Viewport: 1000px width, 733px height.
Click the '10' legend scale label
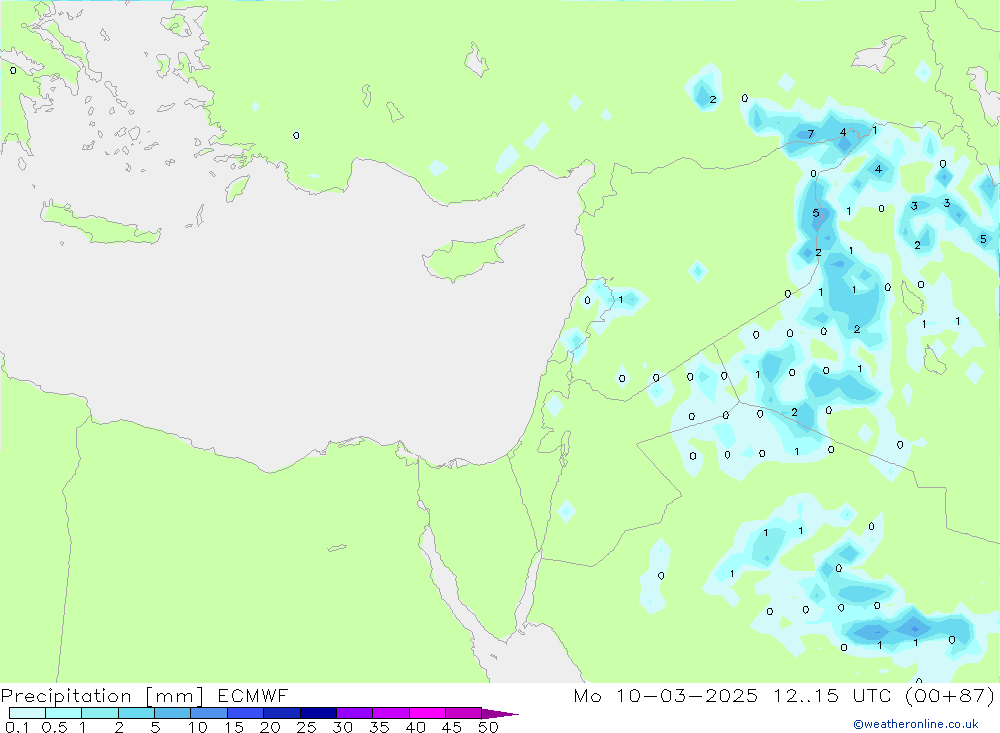(x=198, y=727)
